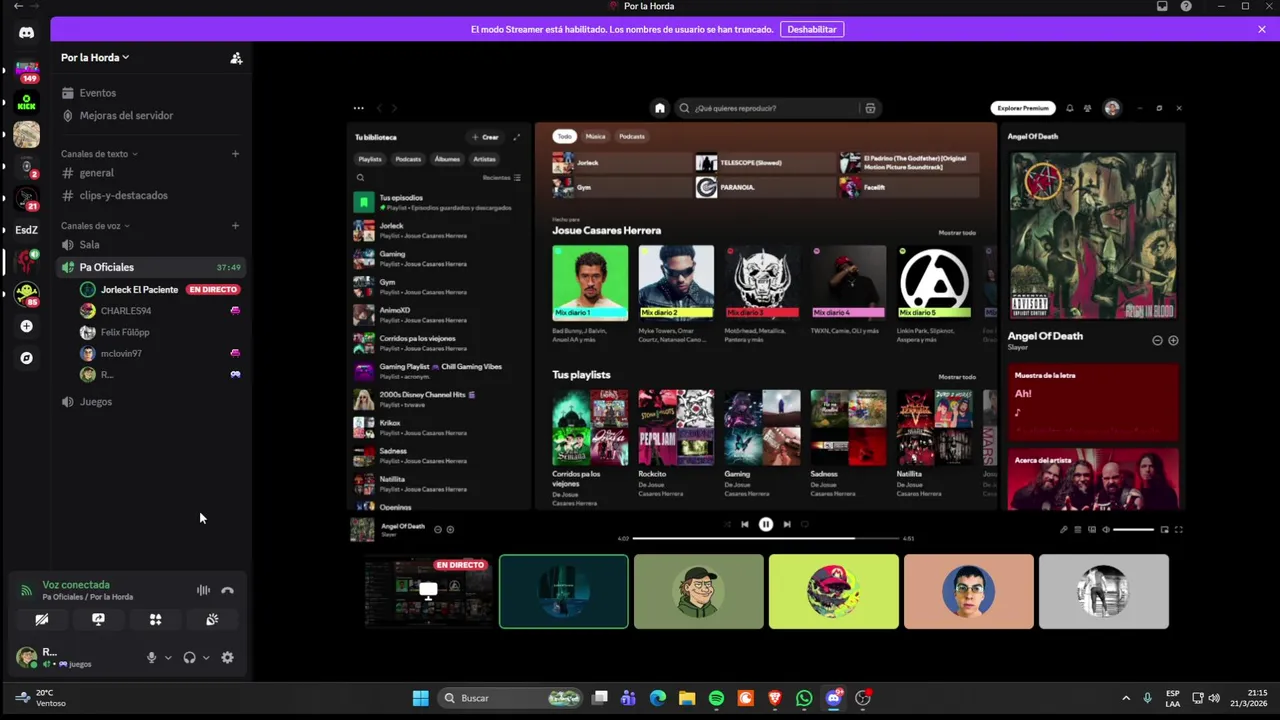Disconnect from voice with the hang-up icon

(x=228, y=590)
